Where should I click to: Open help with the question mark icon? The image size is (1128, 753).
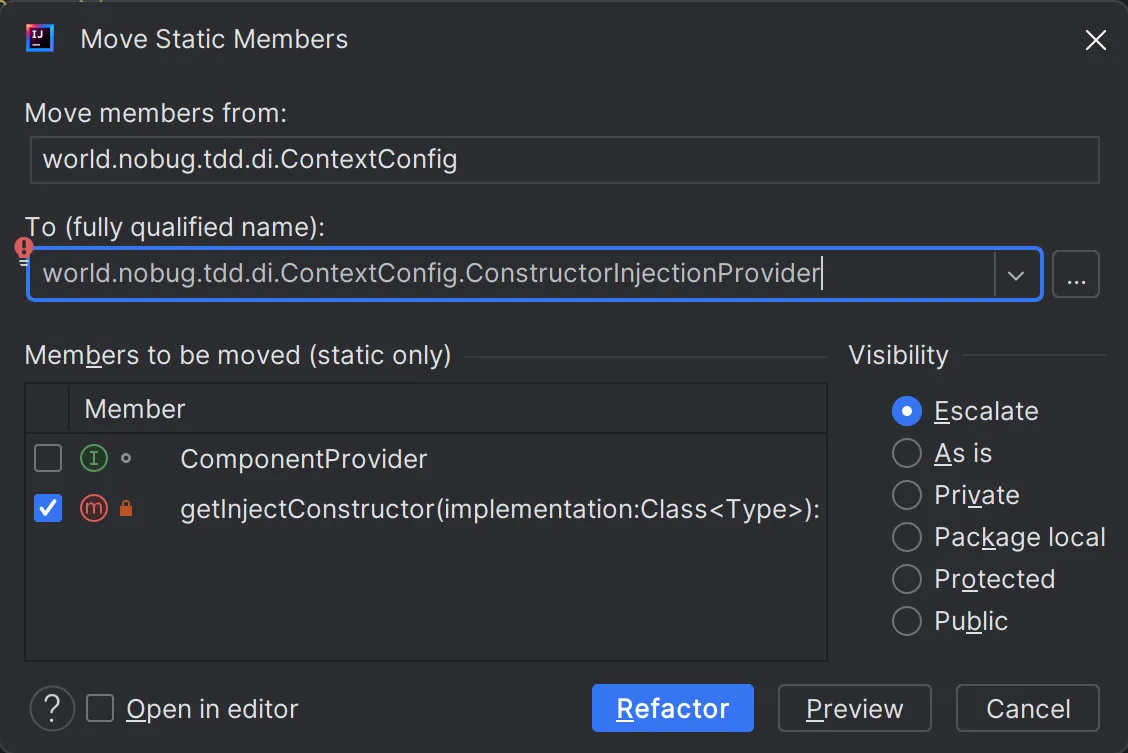coord(52,709)
